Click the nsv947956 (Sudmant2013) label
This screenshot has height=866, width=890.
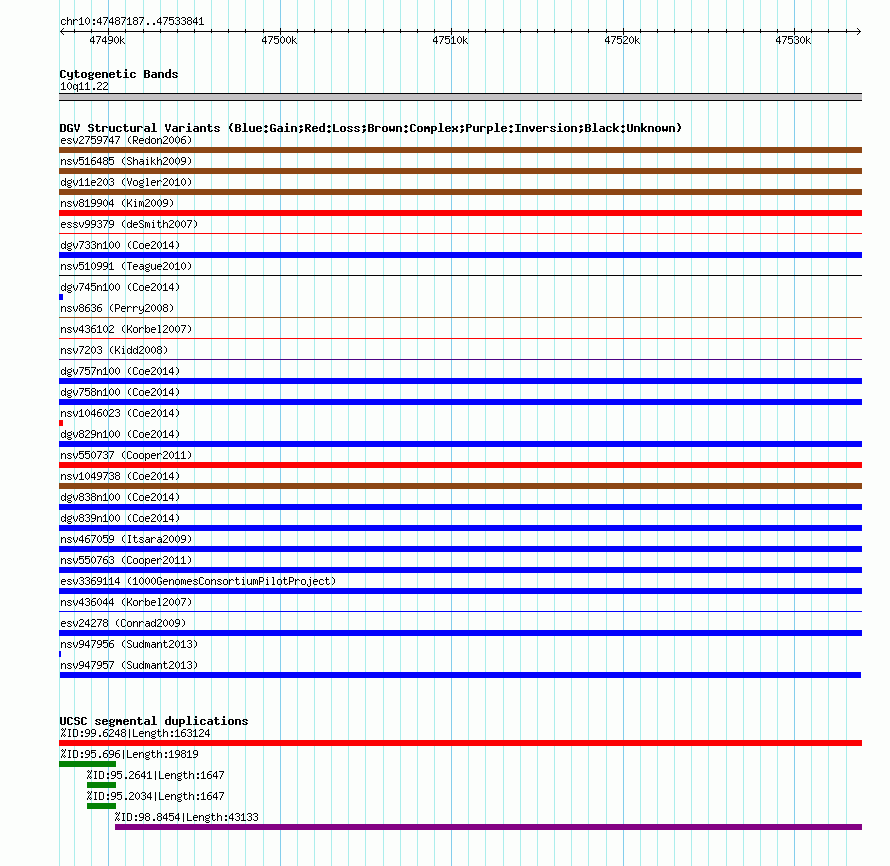[129, 644]
